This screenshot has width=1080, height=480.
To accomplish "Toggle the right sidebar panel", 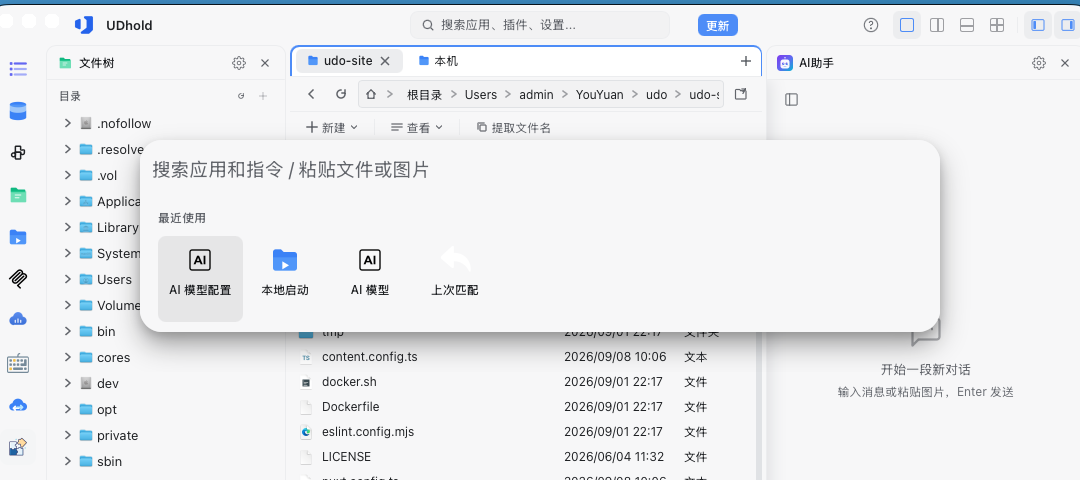I will pos(1067,25).
